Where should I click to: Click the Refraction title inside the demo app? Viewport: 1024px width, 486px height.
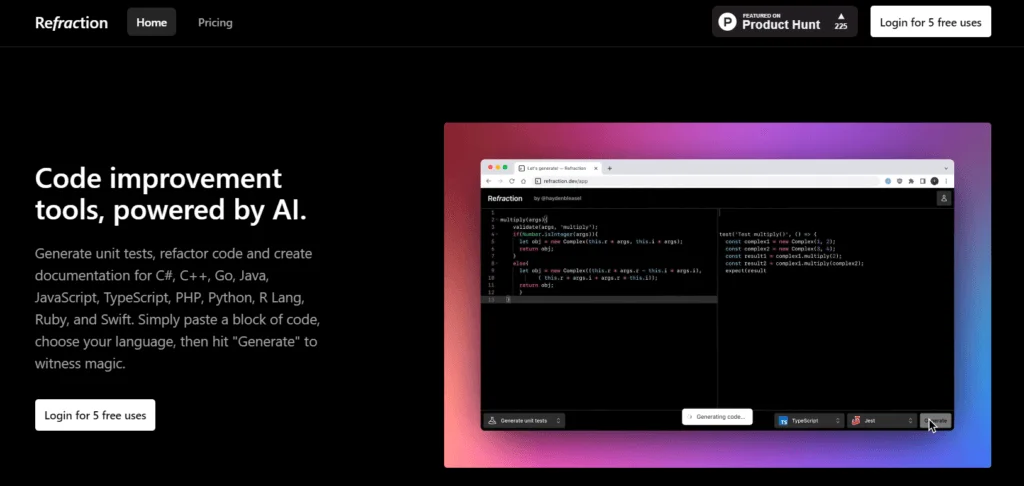click(505, 198)
